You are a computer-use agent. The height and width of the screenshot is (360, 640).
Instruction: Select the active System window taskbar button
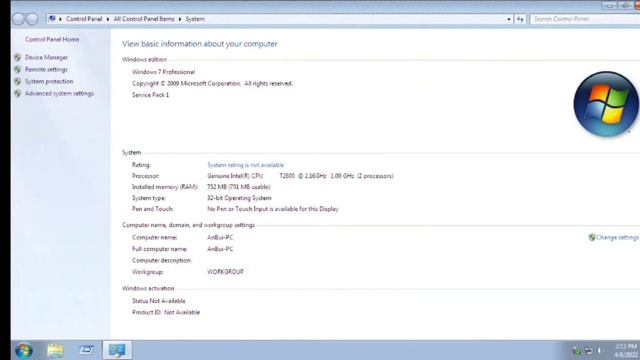tap(117, 350)
